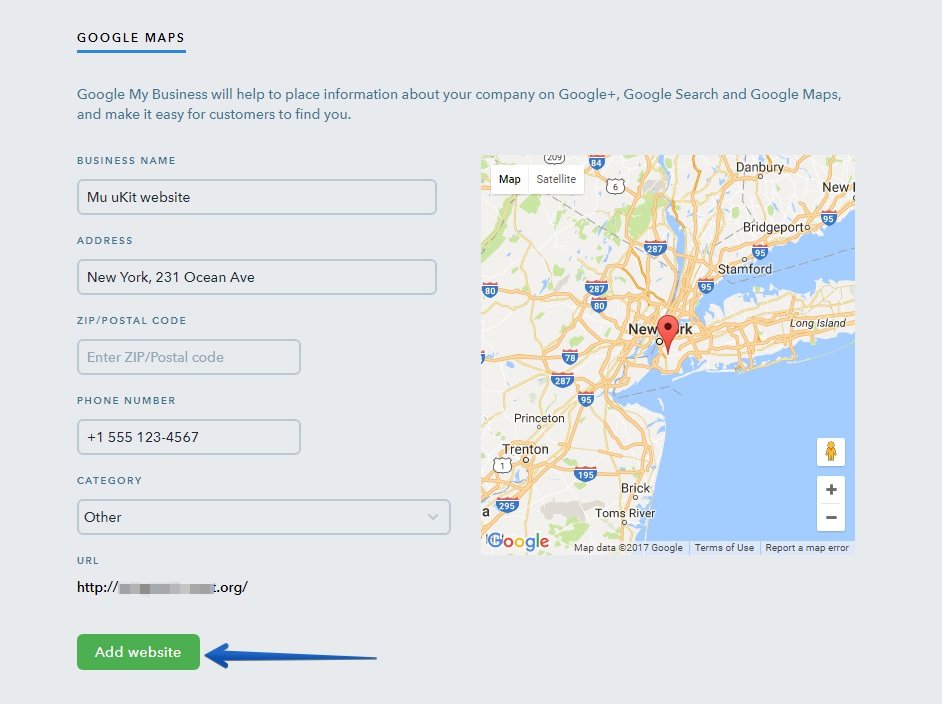
Task: Click the Interstate 295 shield on map
Action: 507,505
